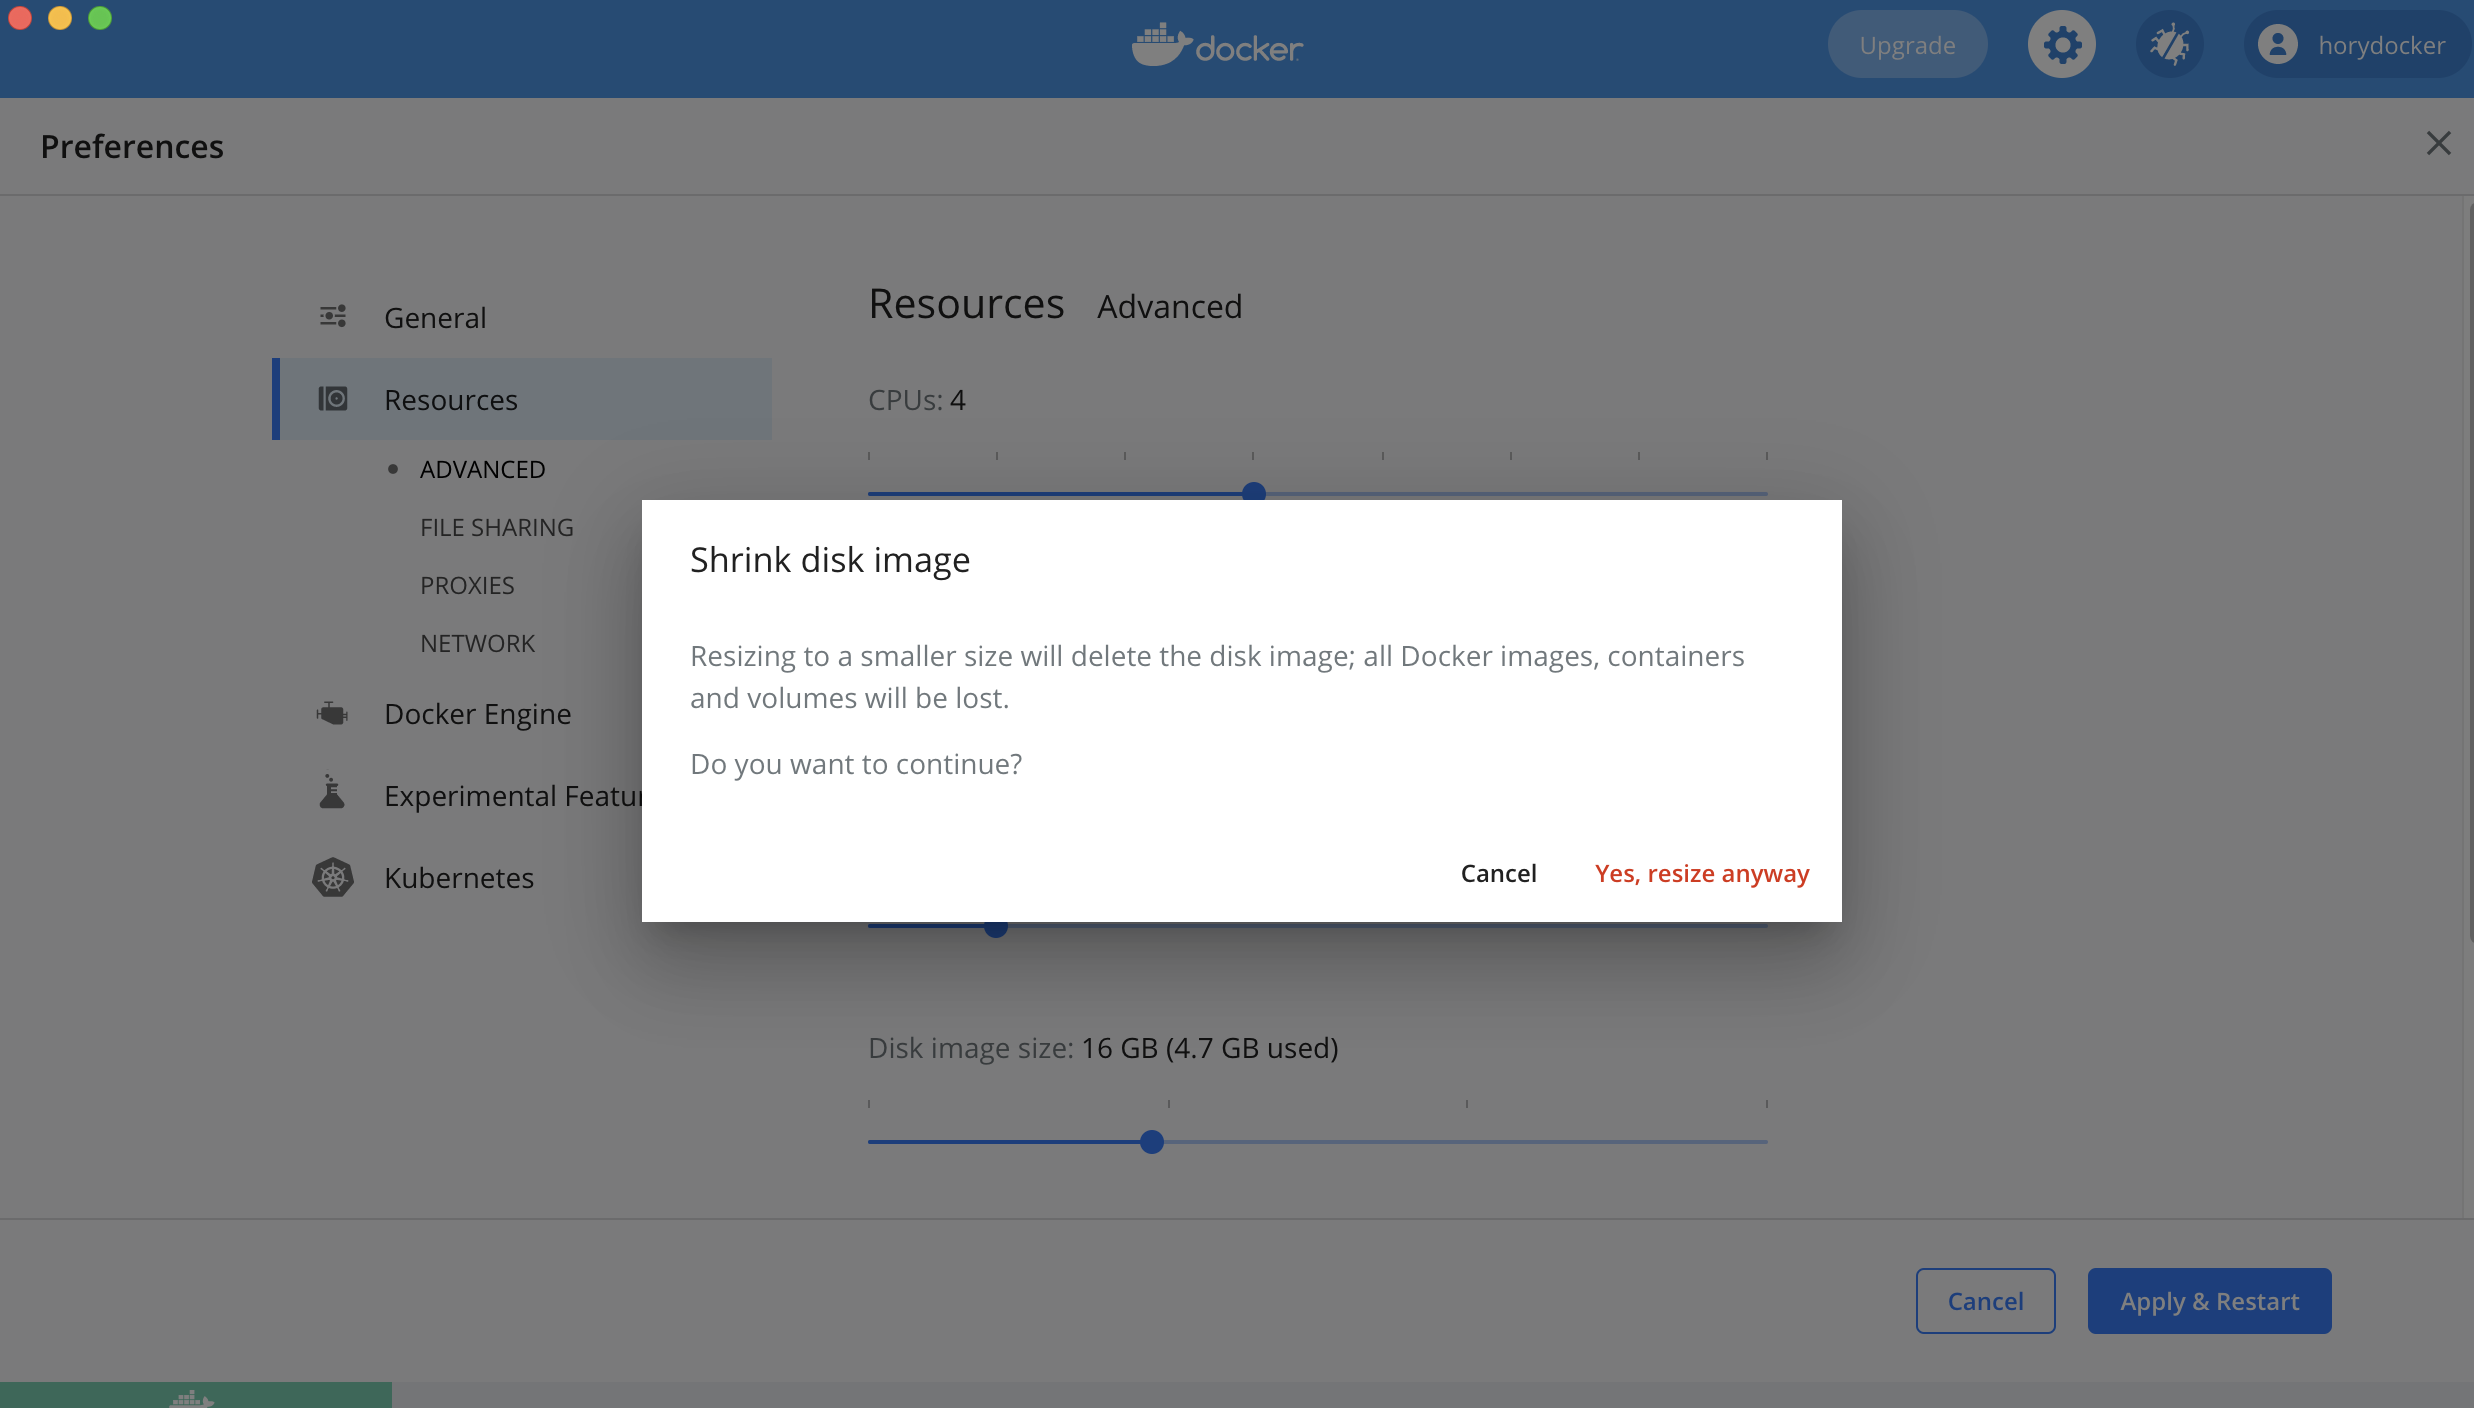Click the Kubernetes wheel icon

(333, 877)
